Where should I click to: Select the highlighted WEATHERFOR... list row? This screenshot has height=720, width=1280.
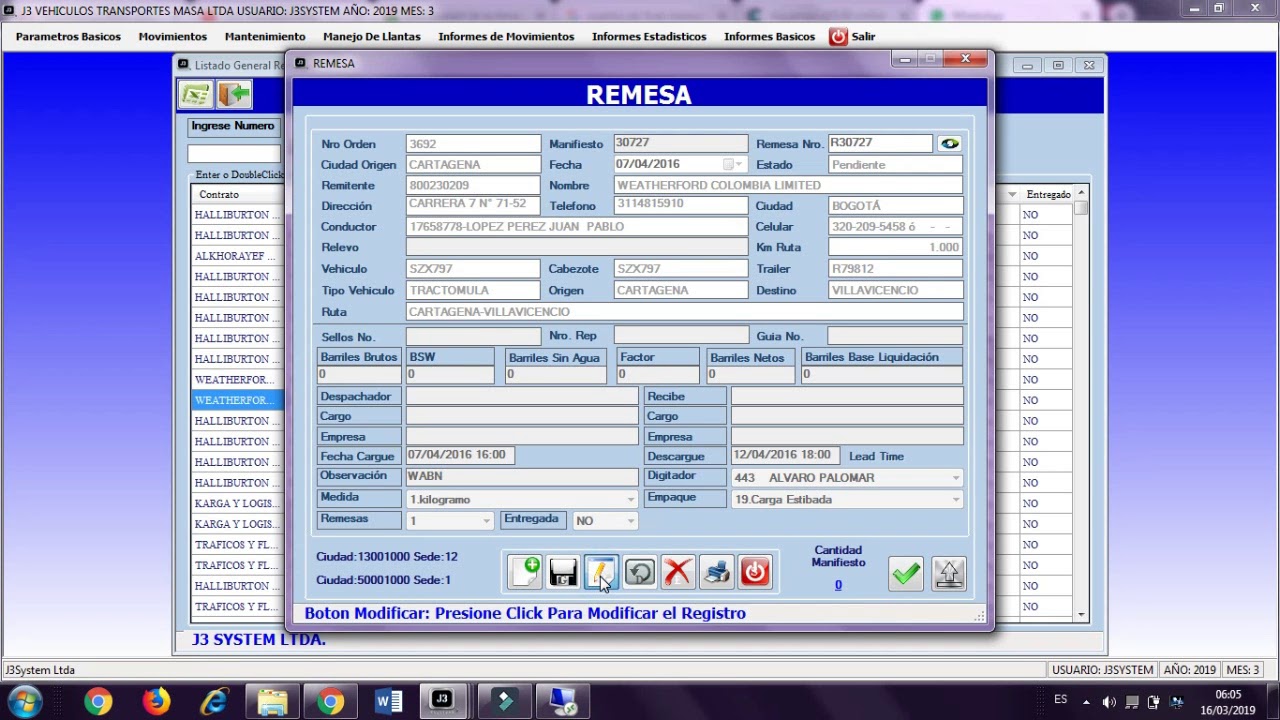tap(236, 400)
